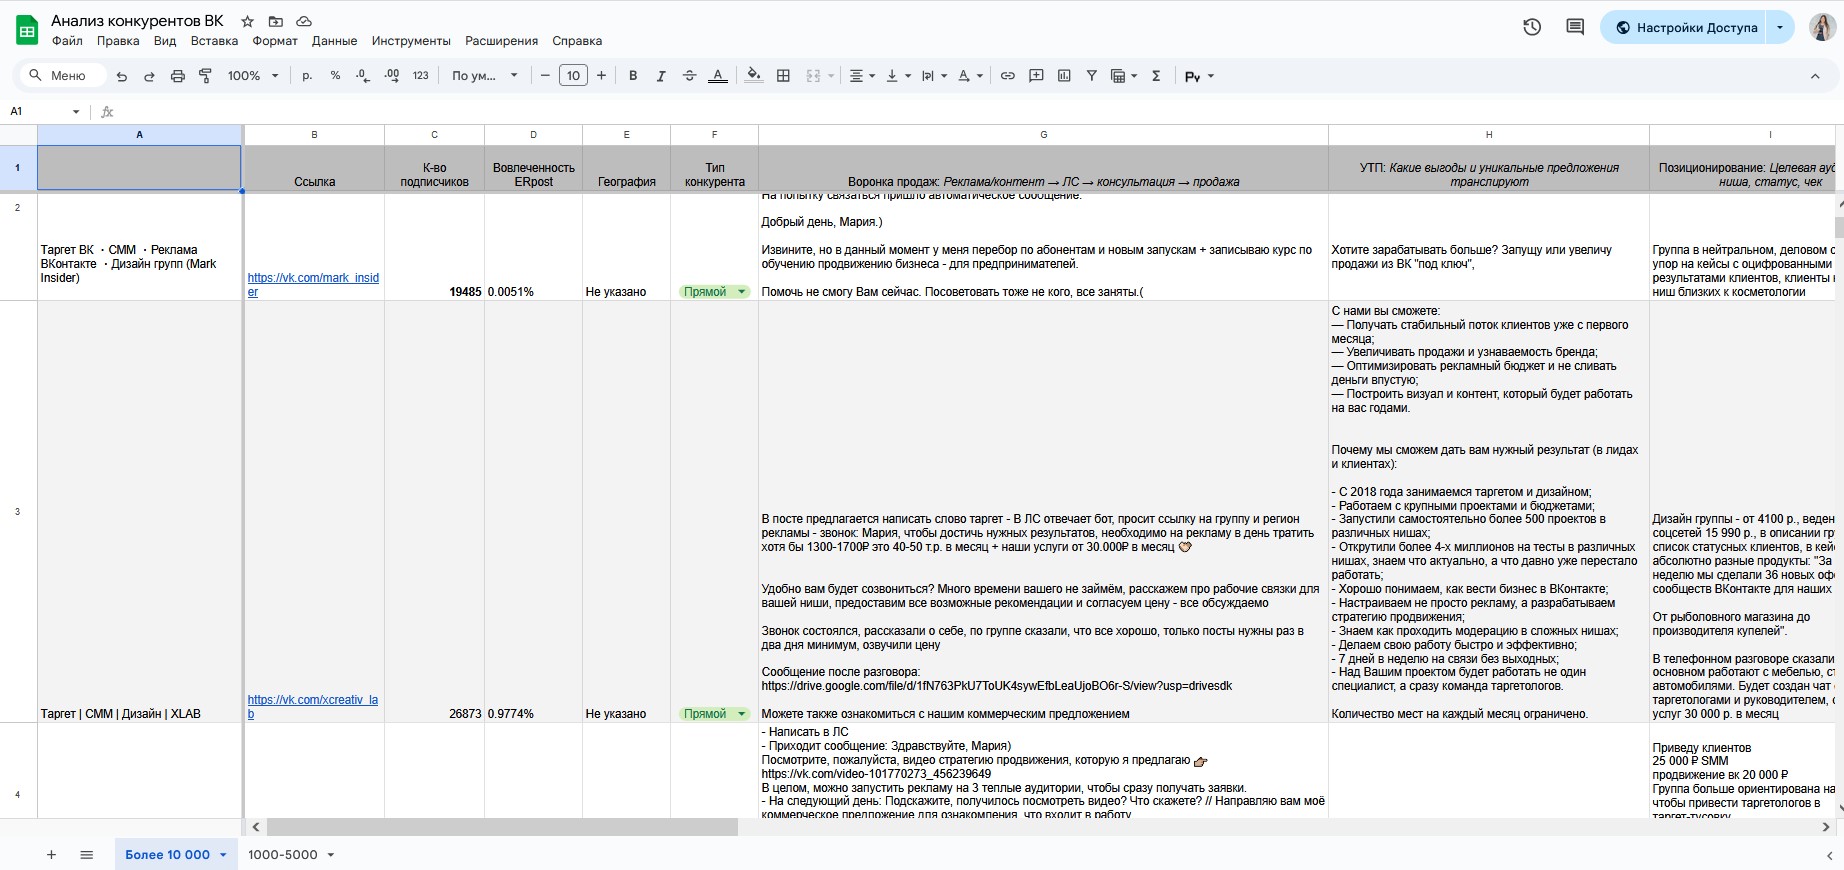Select the Paint format roller icon

coord(205,76)
